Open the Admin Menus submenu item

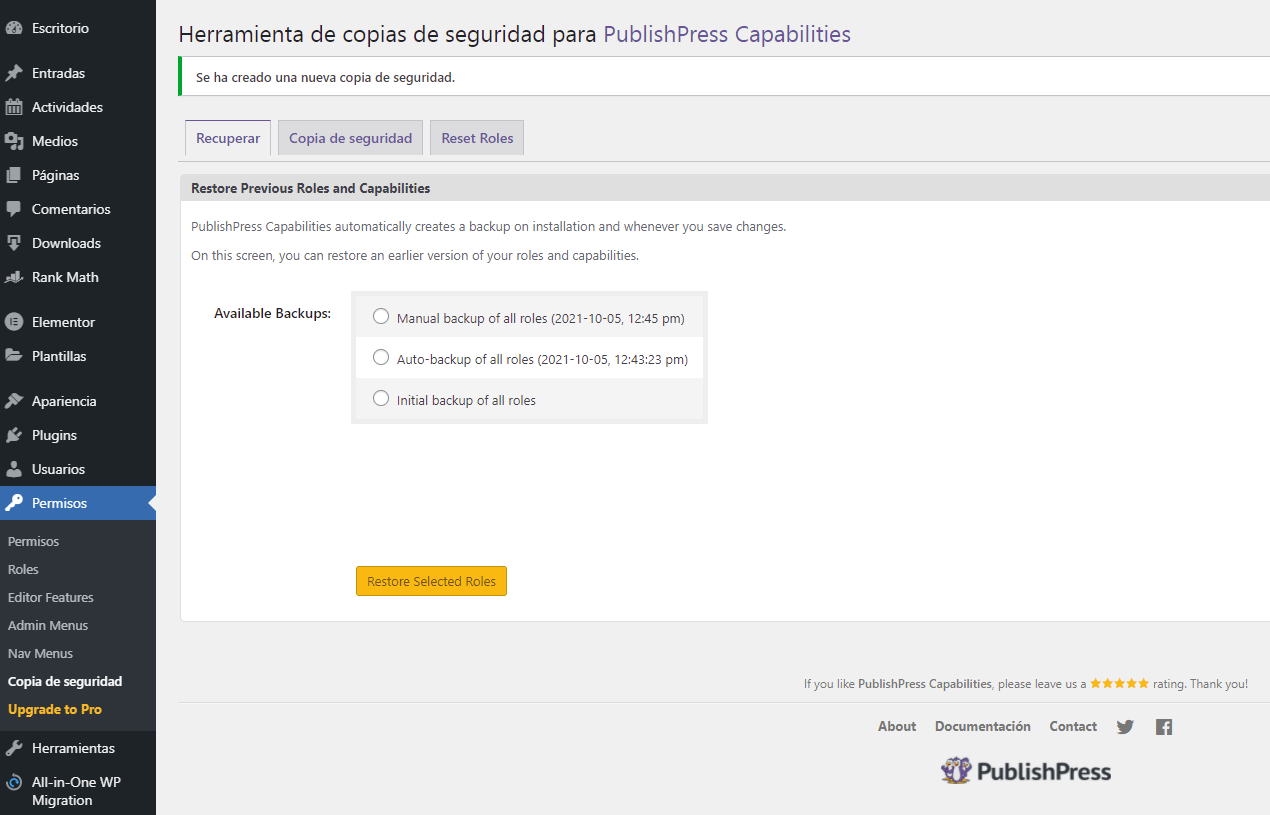click(x=48, y=625)
